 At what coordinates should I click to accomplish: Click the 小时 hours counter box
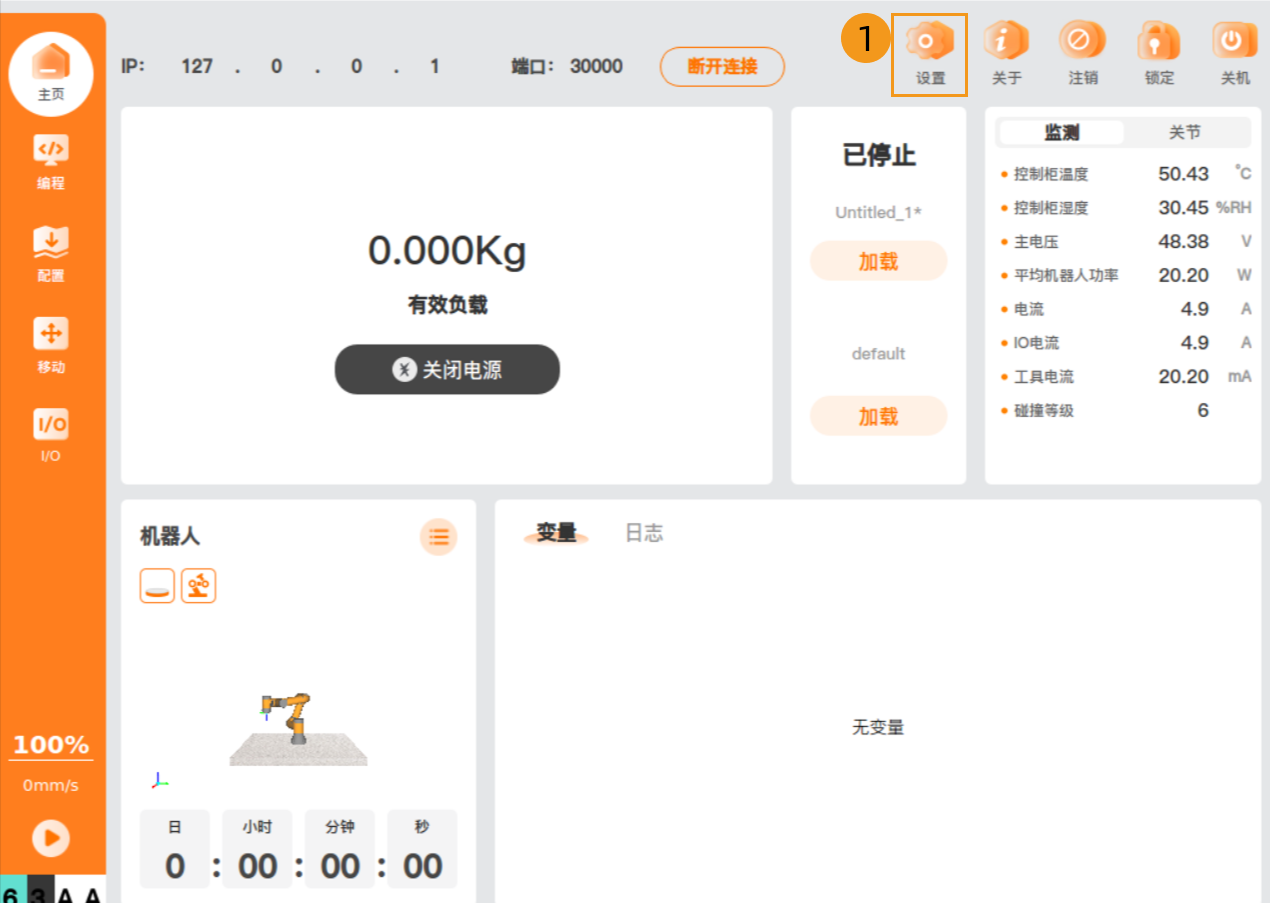point(257,849)
